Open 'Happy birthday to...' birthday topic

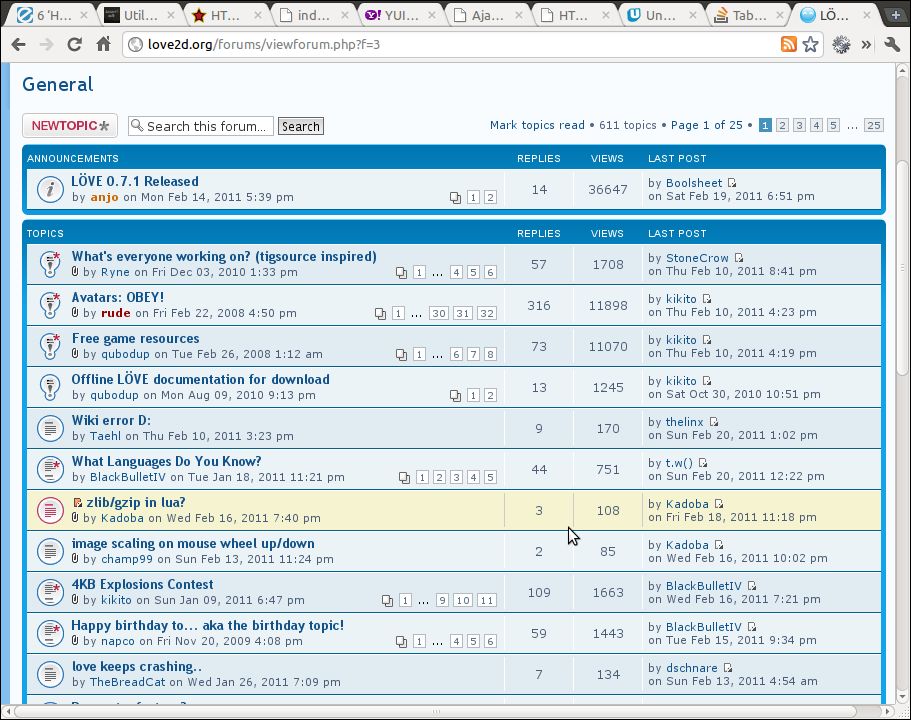click(207, 626)
